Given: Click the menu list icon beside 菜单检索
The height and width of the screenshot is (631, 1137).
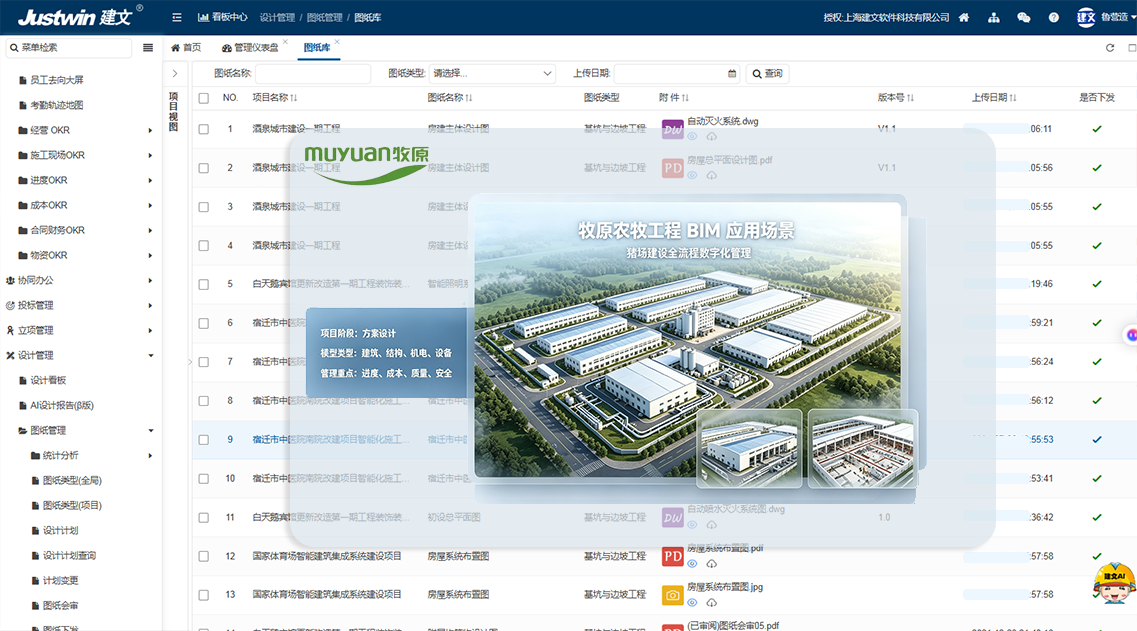Looking at the screenshot, I should tap(148, 48).
